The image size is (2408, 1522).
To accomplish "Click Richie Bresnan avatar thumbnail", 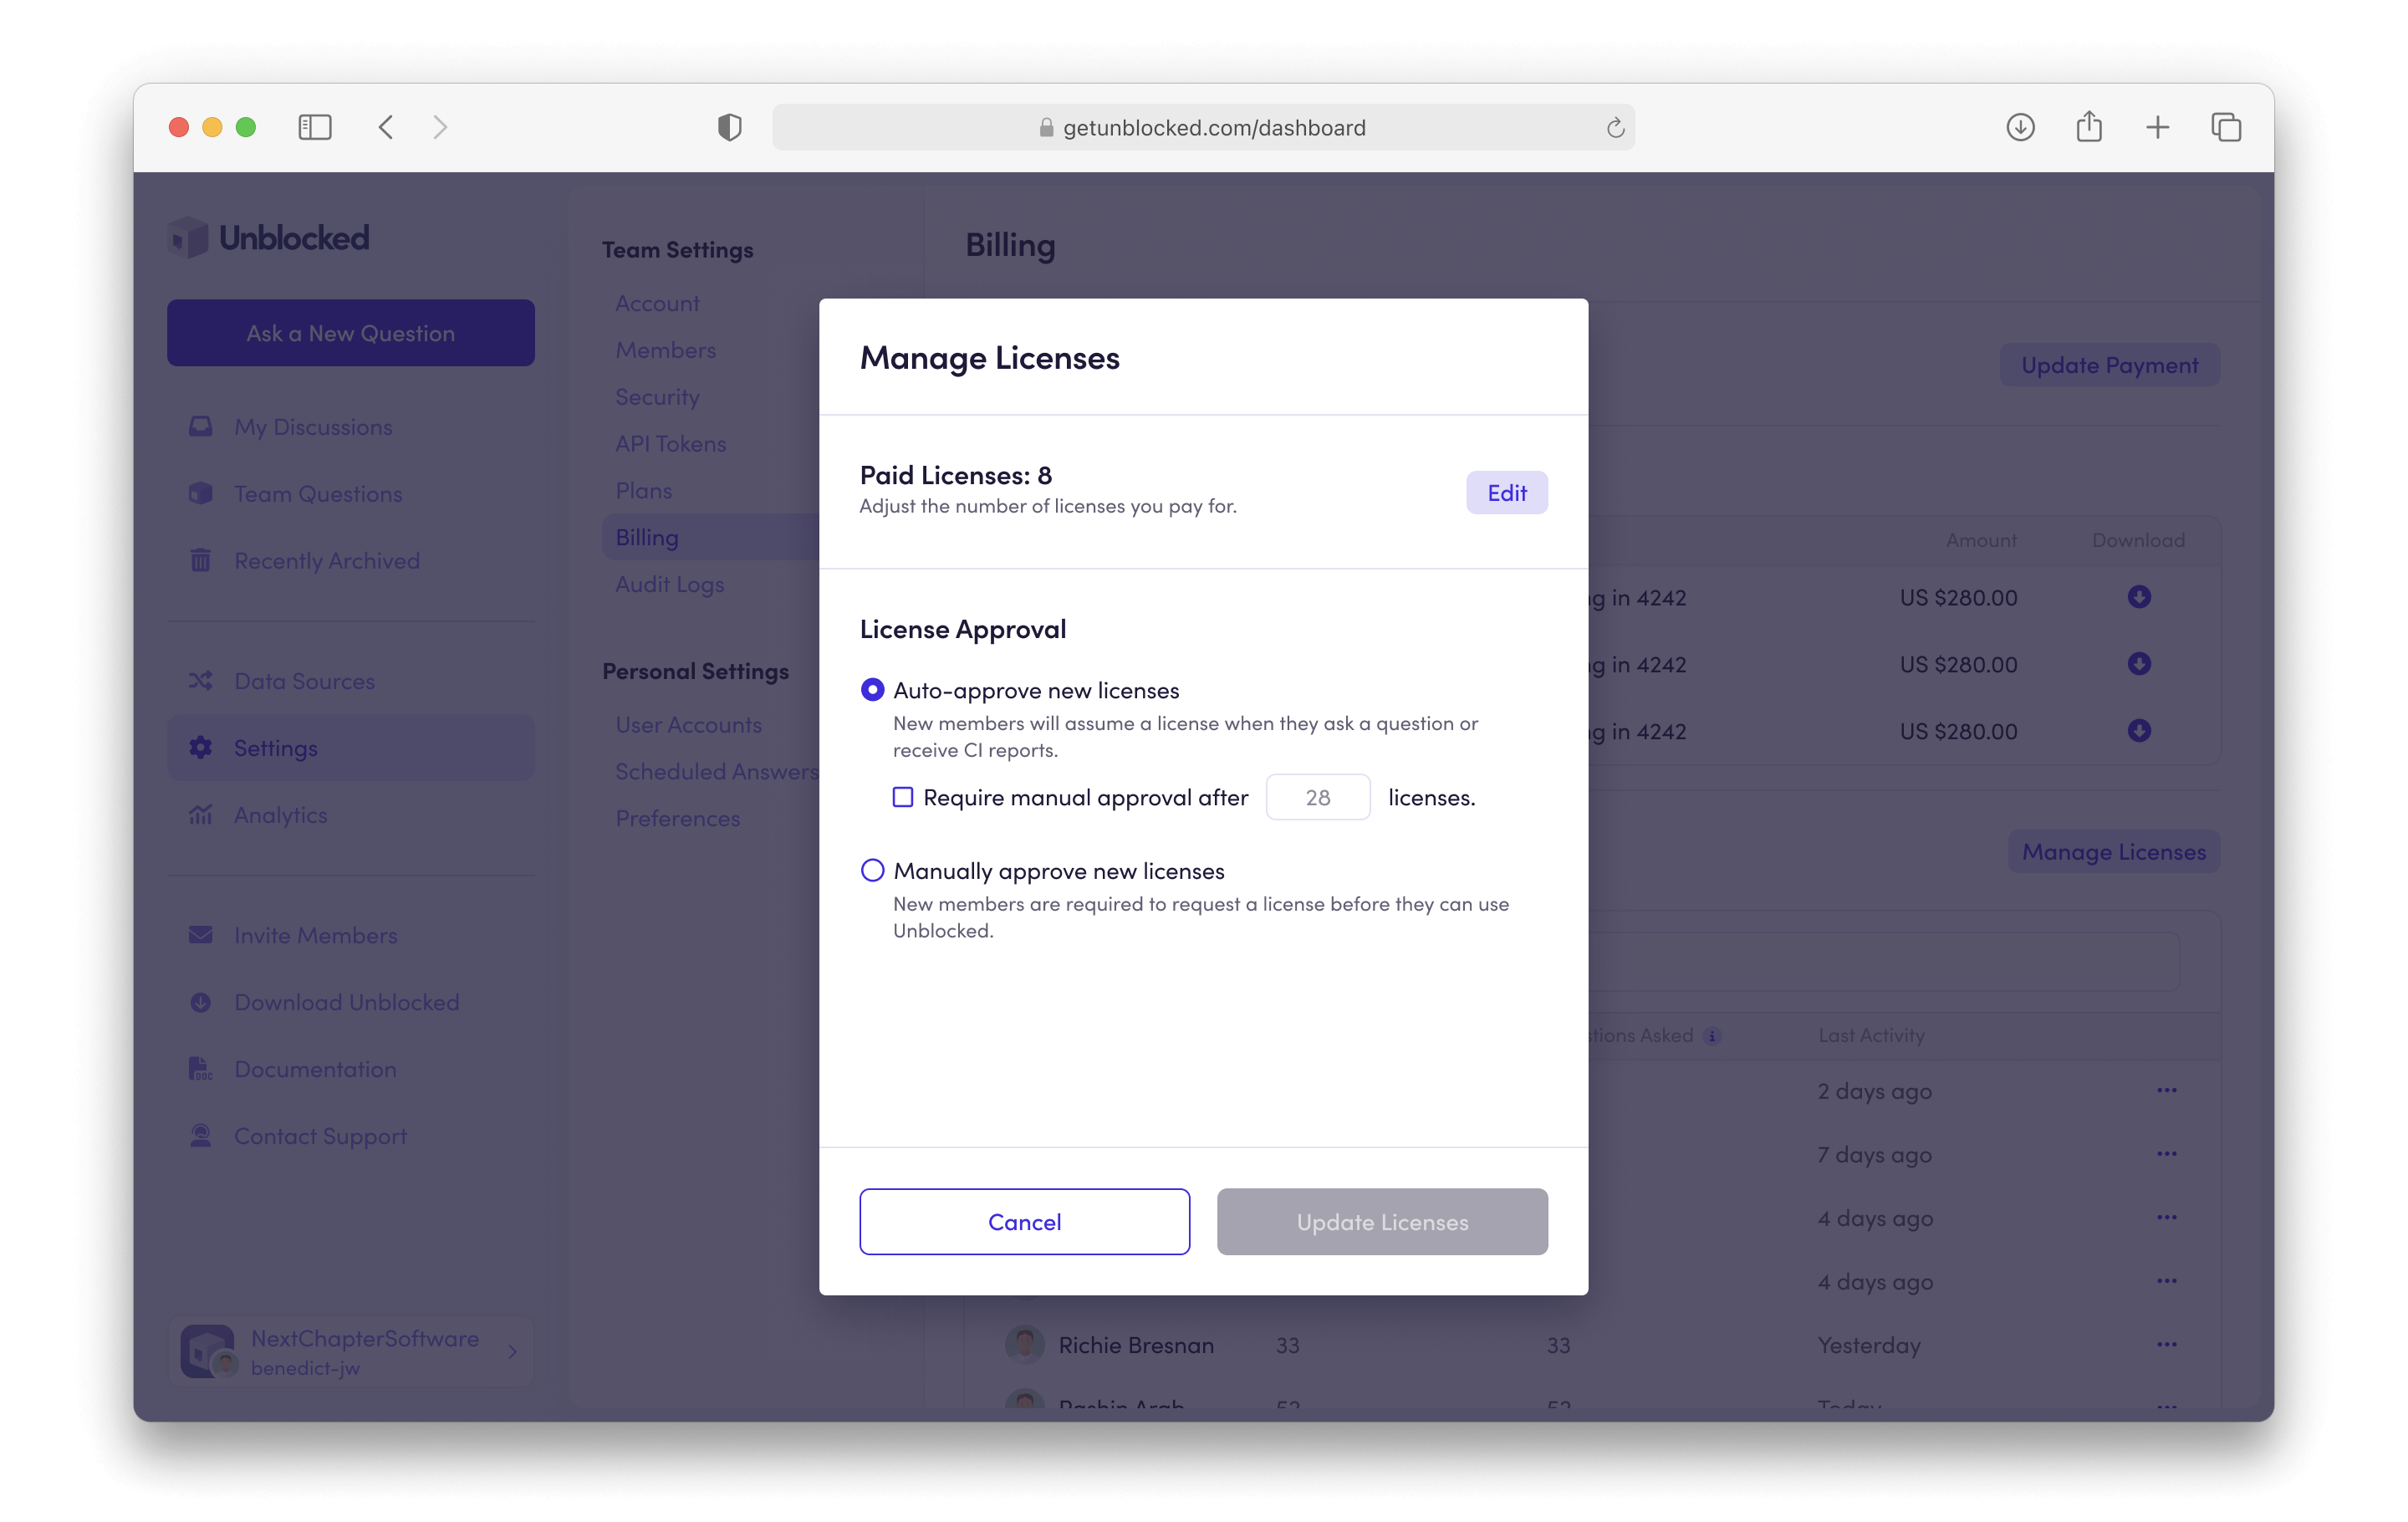I will (1024, 1345).
